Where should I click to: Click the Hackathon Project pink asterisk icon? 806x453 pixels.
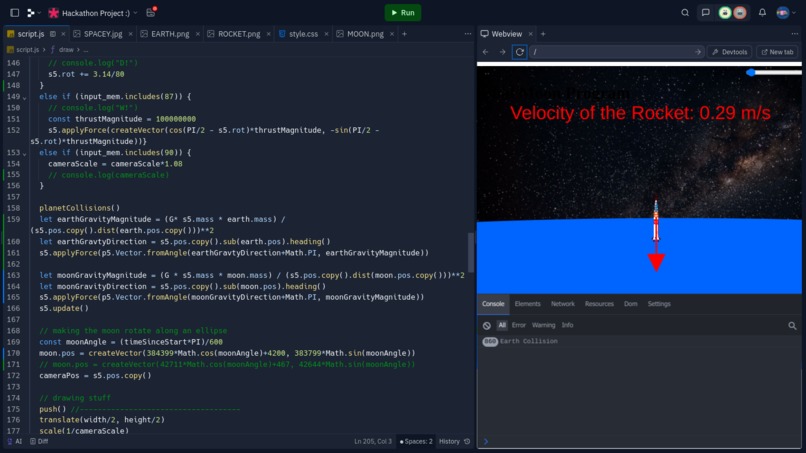(x=53, y=13)
